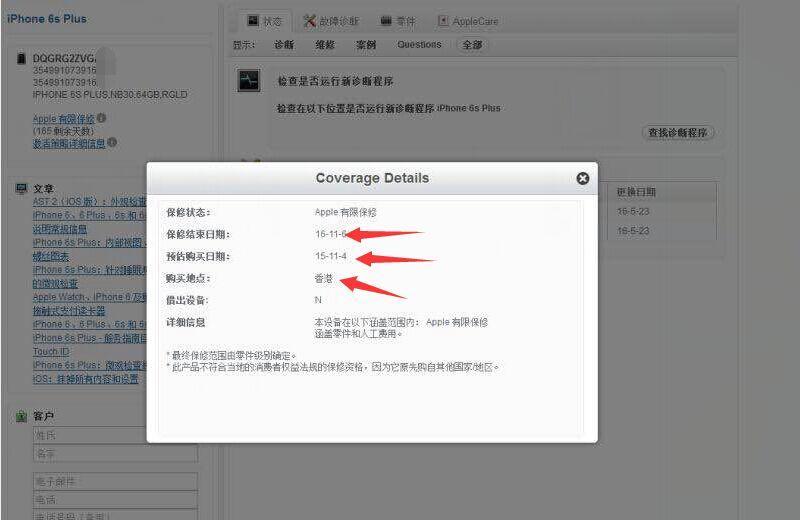
Task: Click the info icon next to 激活策略详细信息
Action: coord(112,143)
